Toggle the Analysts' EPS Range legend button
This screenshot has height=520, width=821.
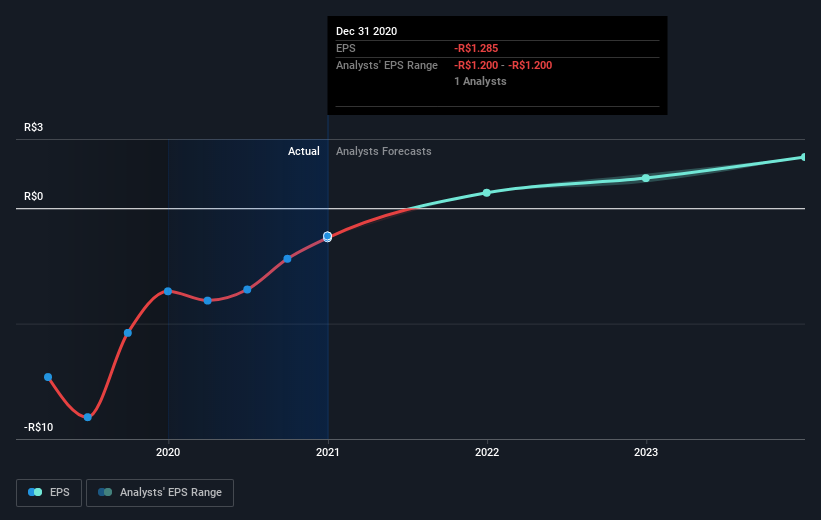tap(160, 493)
